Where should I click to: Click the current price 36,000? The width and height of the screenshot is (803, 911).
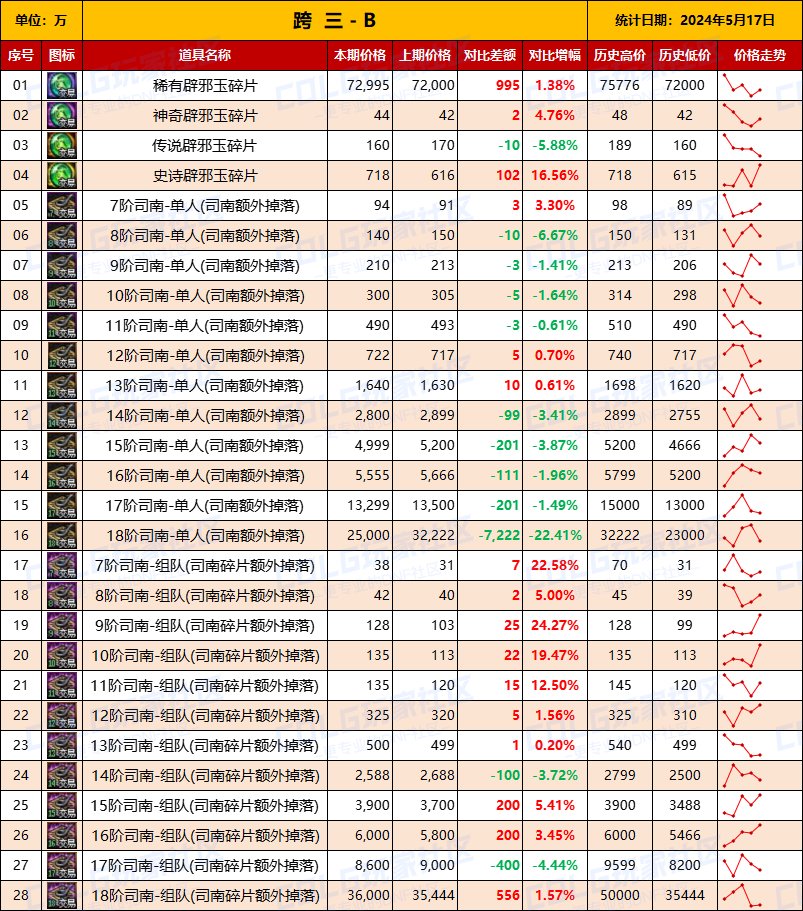[368, 895]
